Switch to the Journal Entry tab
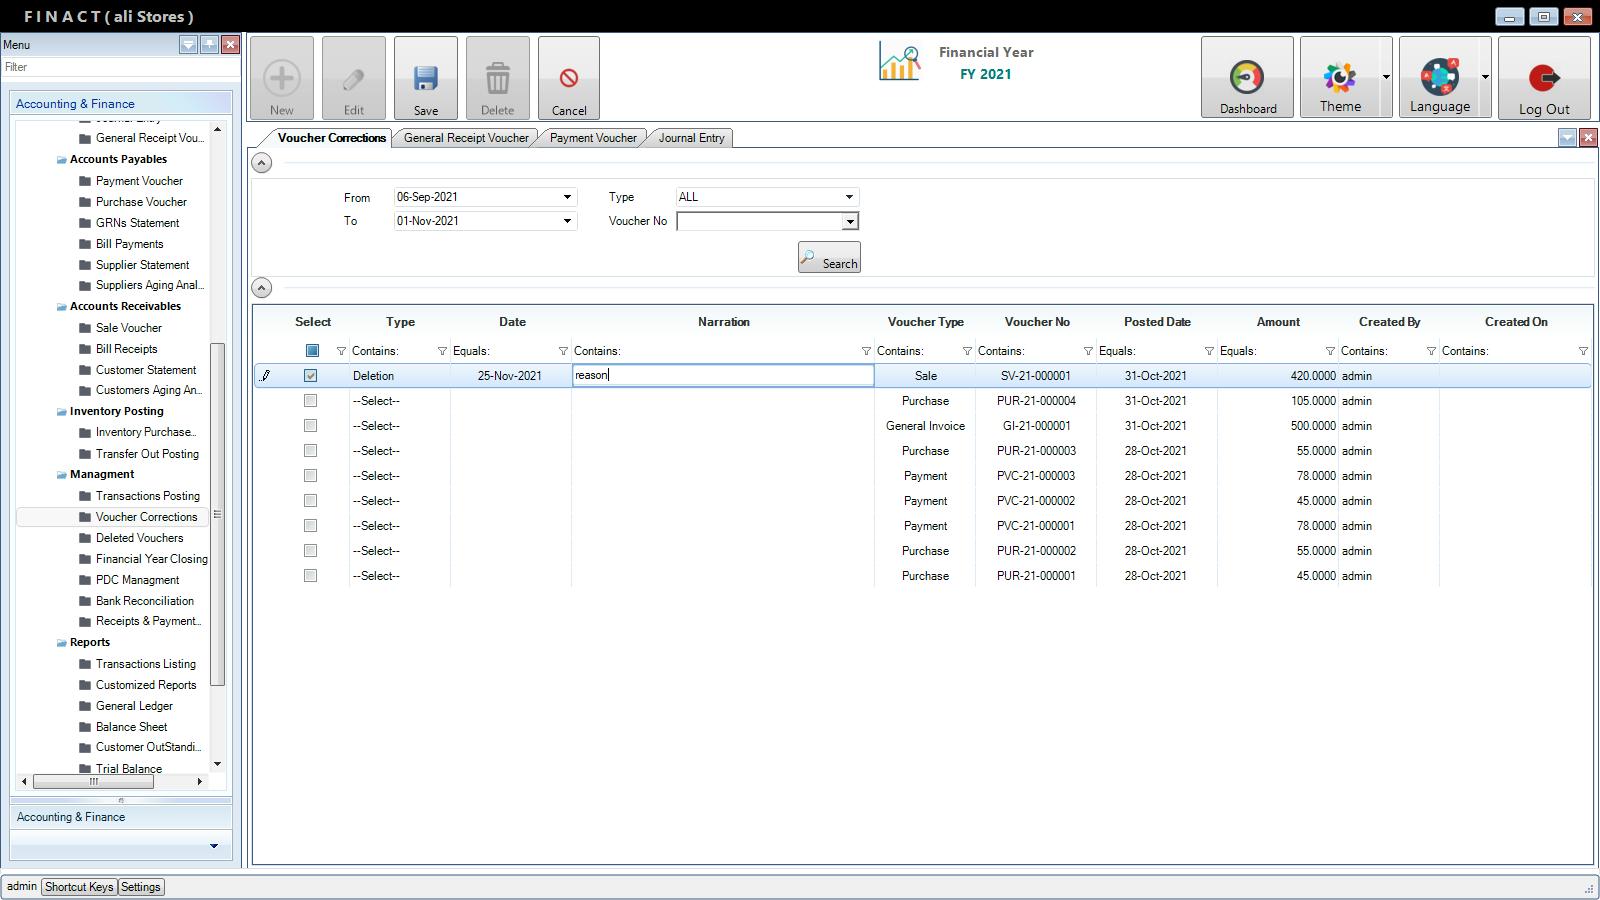Viewport: 1600px width, 900px height. pyautogui.click(x=691, y=138)
